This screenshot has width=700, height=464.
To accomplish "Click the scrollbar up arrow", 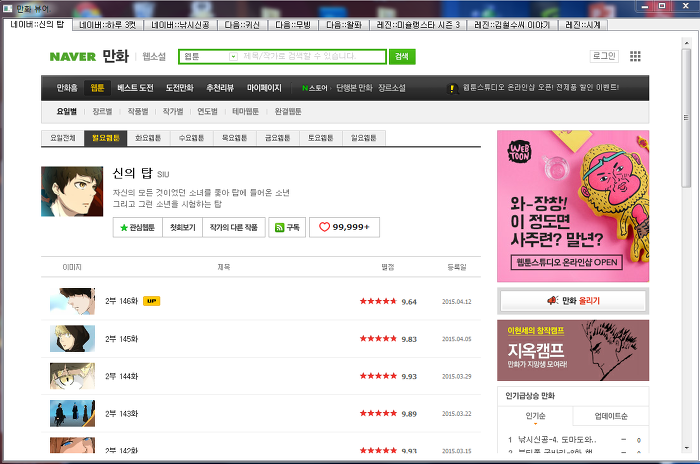I will pyautogui.click(x=686, y=43).
